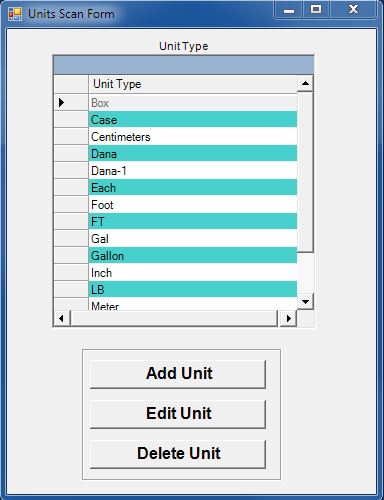Select the LB unit row
The width and height of the screenshot is (384, 500).
(x=193, y=289)
